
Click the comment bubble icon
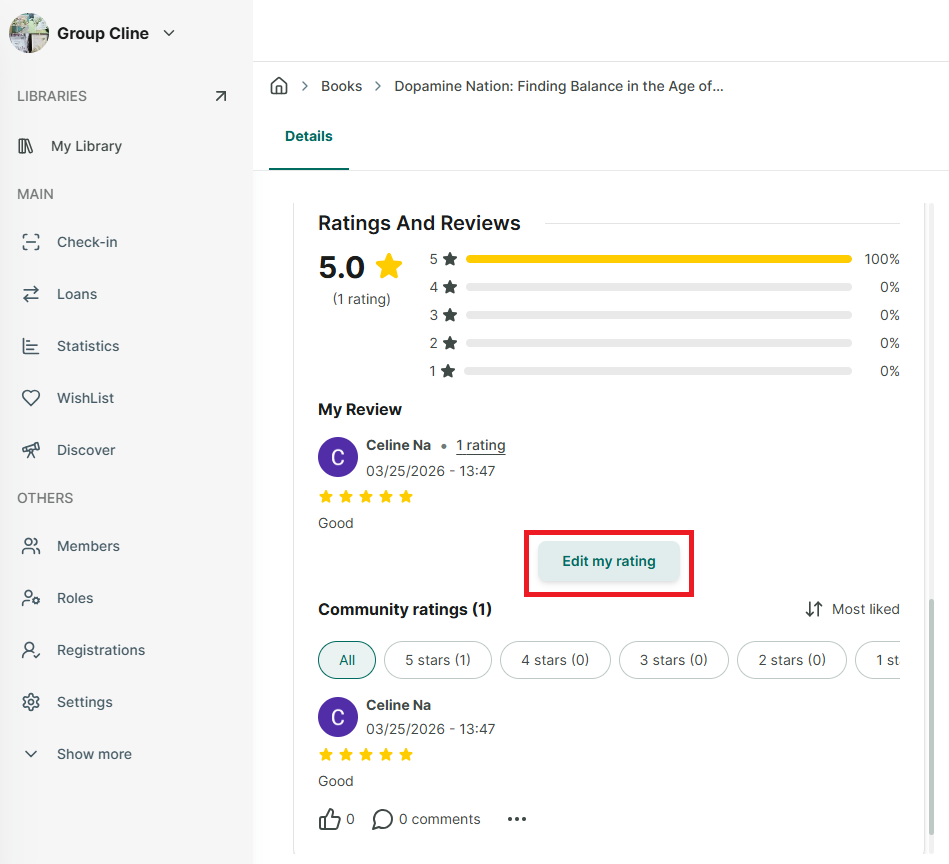(x=383, y=819)
